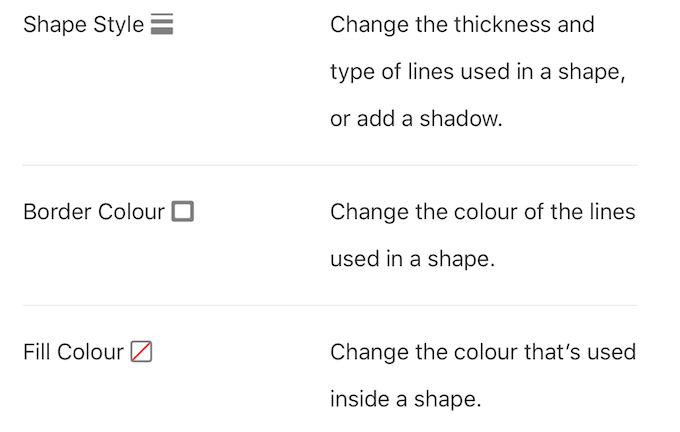This screenshot has width=680, height=432.
Task: Click the Fill Colour red slash icon
Action: click(x=141, y=352)
